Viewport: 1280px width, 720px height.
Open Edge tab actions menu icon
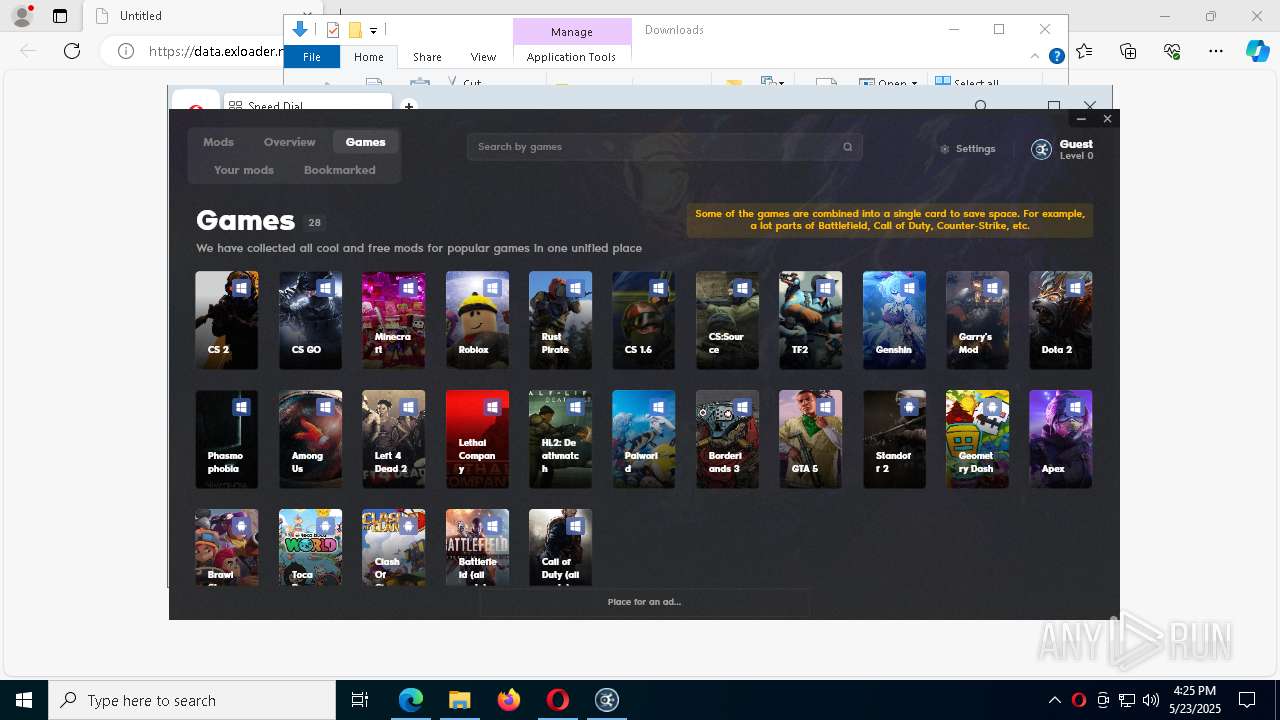coord(60,16)
